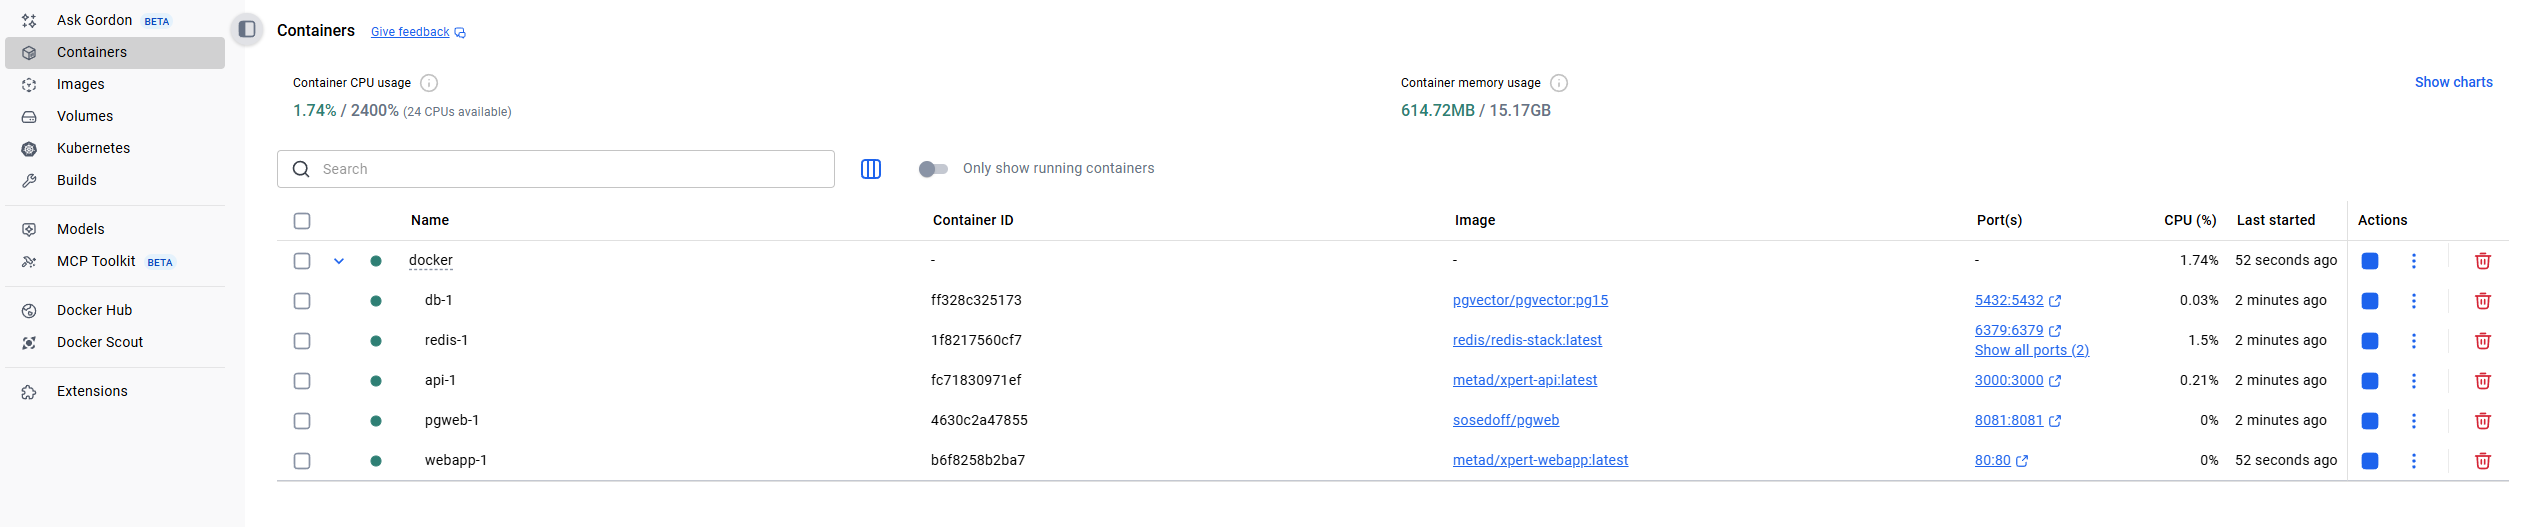The height and width of the screenshot is (527, 2532).
Task: Open port 8081:8081 link
Action: 2018,420
